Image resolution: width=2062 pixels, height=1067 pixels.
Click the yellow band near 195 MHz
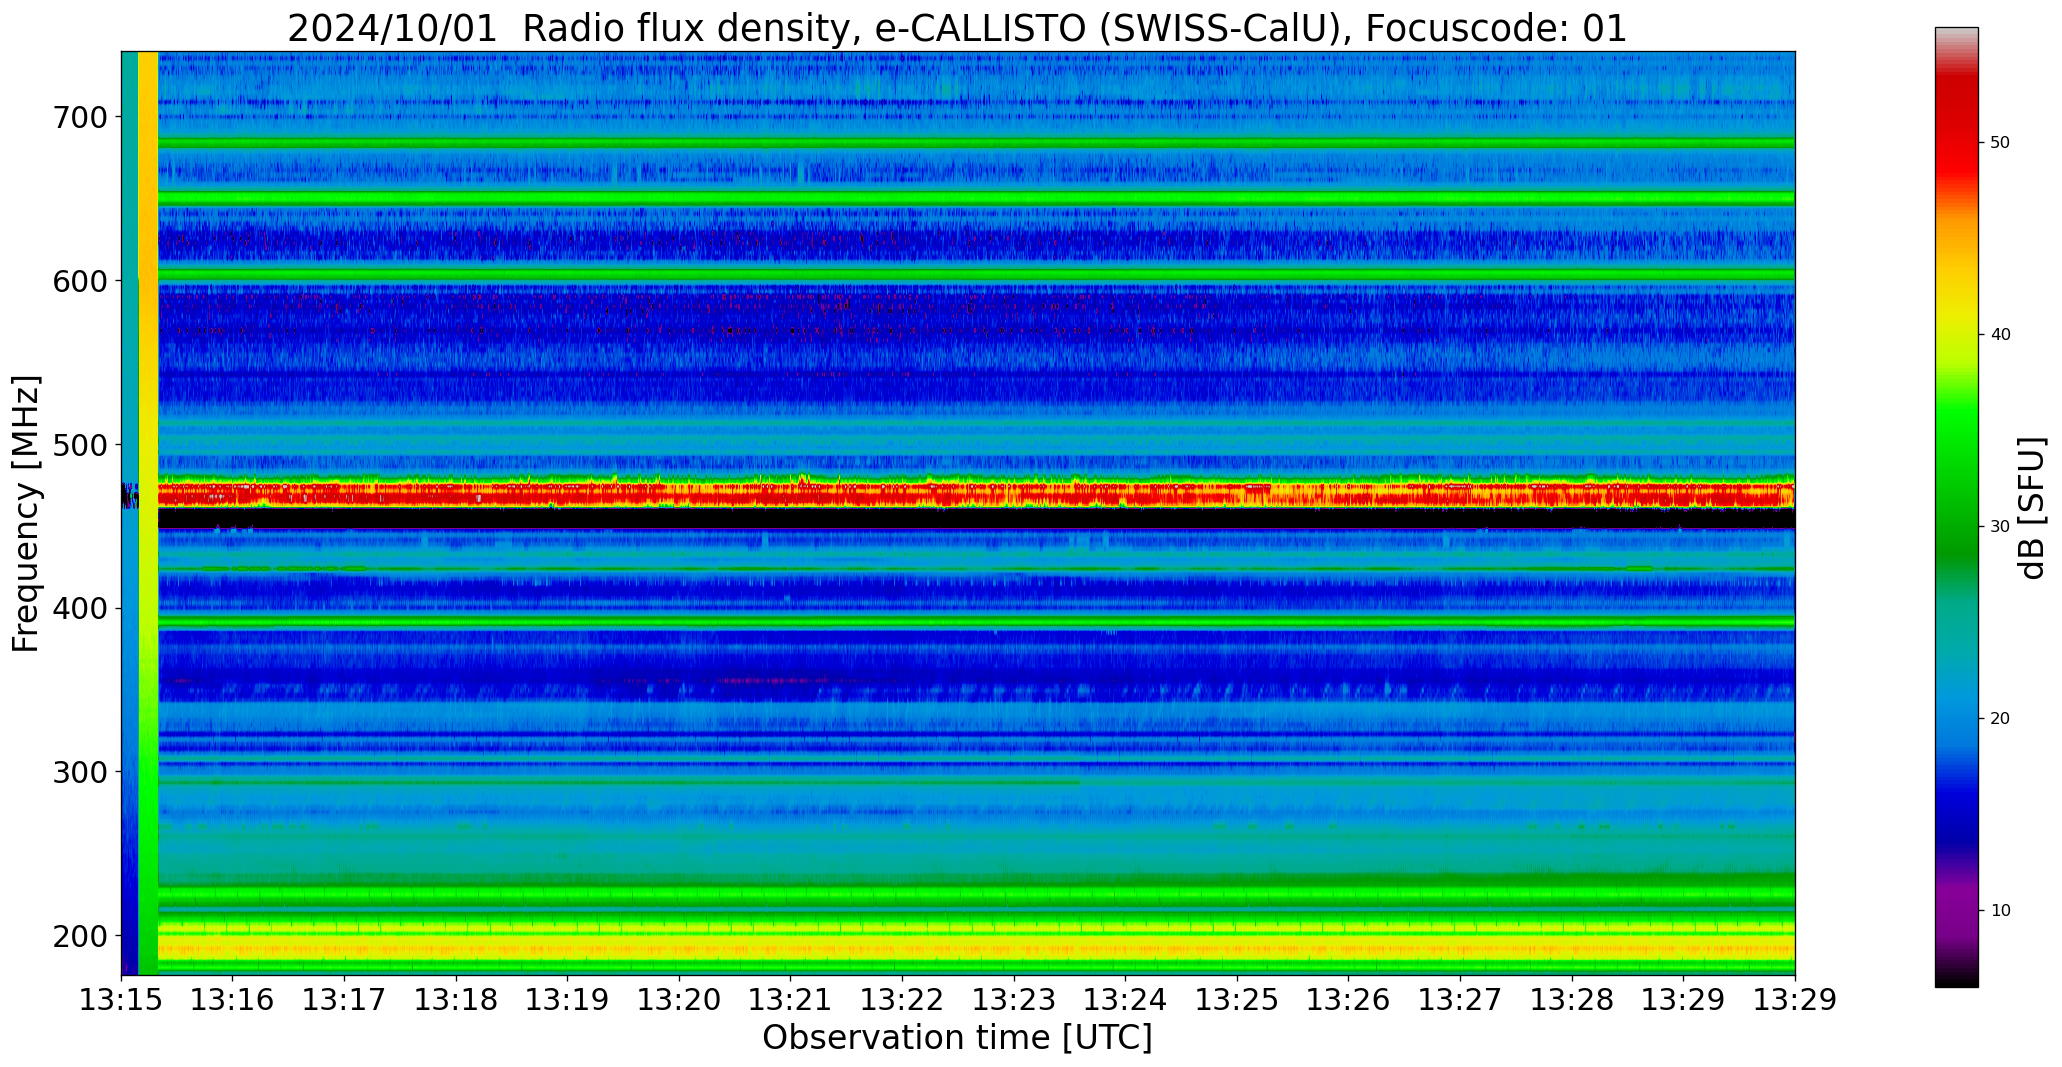point(976,945)
